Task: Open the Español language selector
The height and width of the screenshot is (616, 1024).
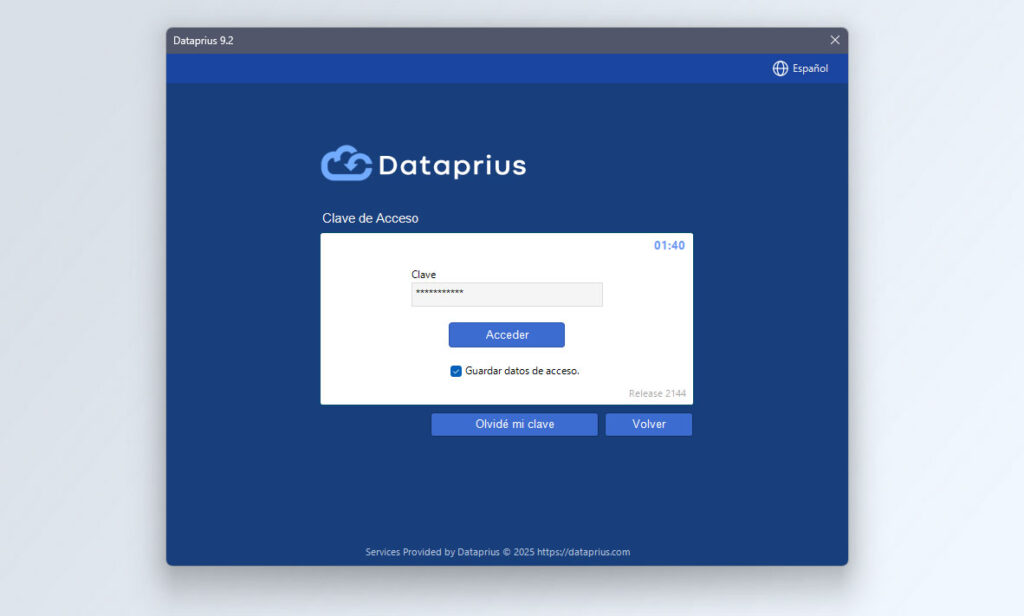Action: pos(810,69)
